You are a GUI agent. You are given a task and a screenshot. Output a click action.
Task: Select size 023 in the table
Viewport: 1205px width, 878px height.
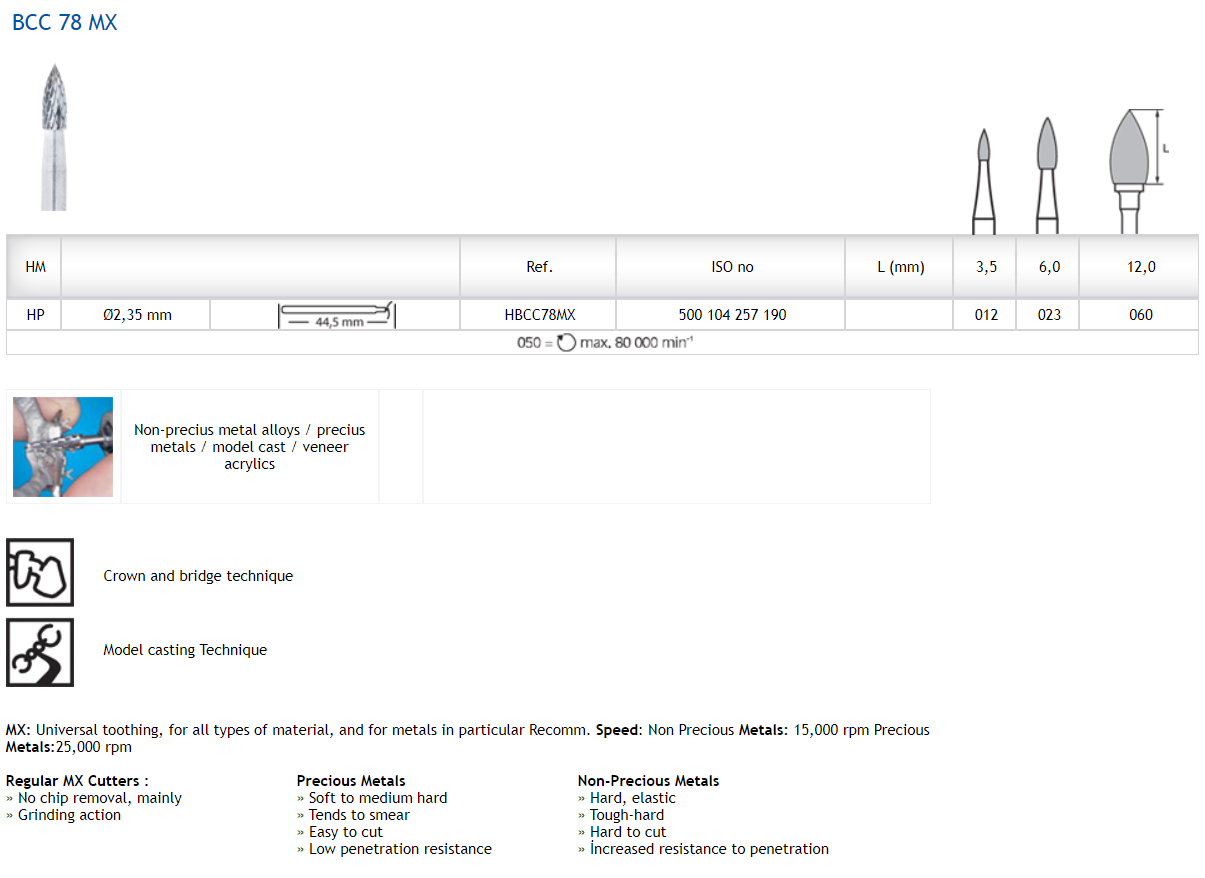pos(1049,315)
